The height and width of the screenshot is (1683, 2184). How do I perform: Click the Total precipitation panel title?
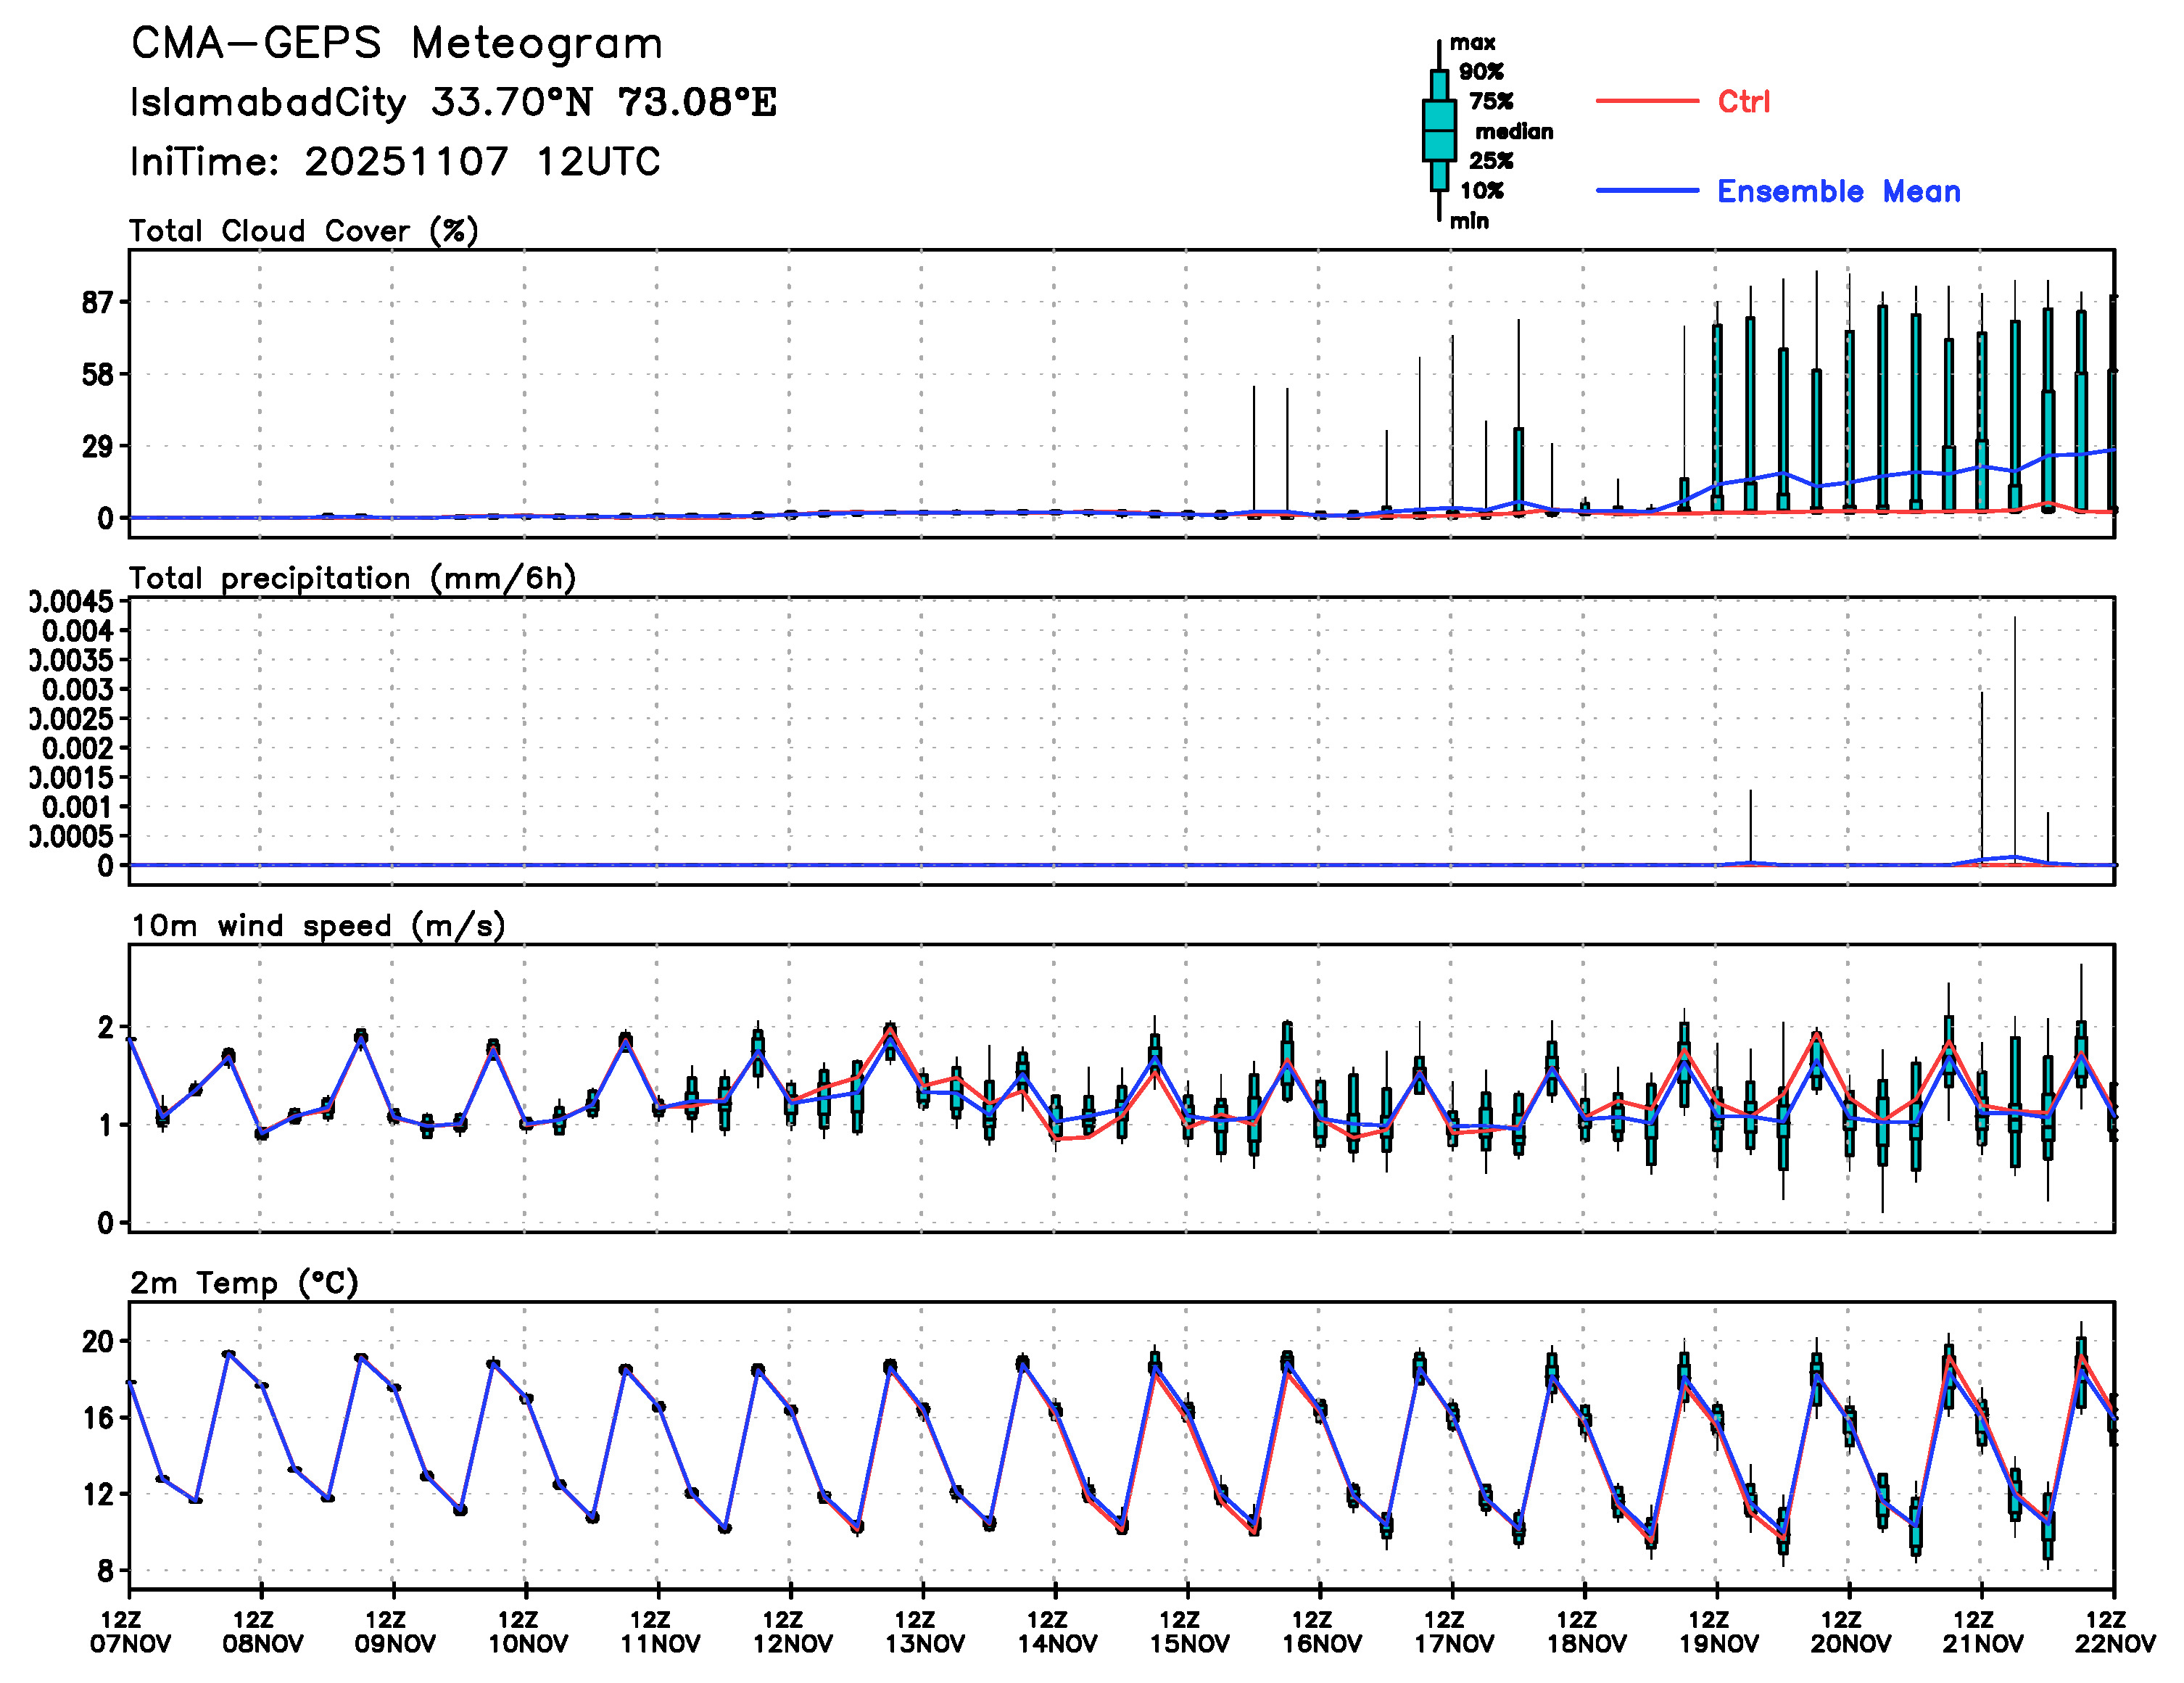tap(352, 578)
